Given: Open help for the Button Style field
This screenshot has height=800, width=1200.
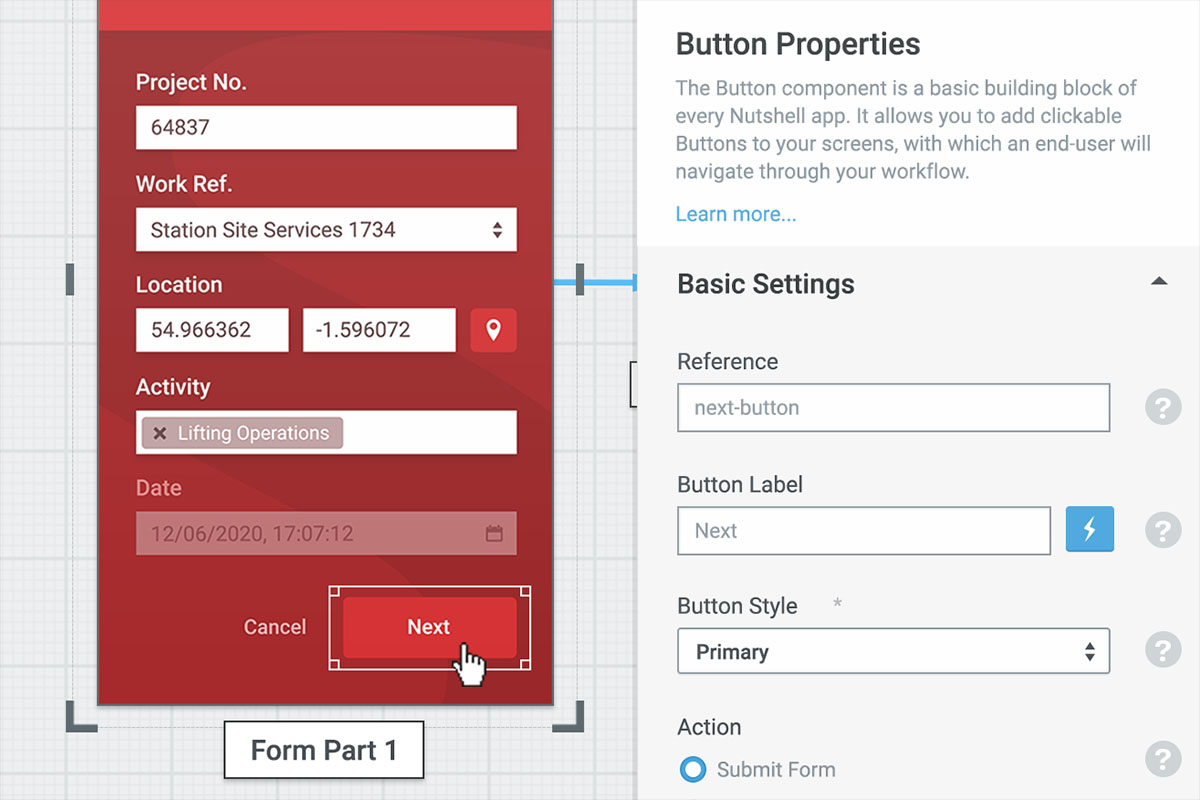Looking at the screenshot, I should (1162, 651).
